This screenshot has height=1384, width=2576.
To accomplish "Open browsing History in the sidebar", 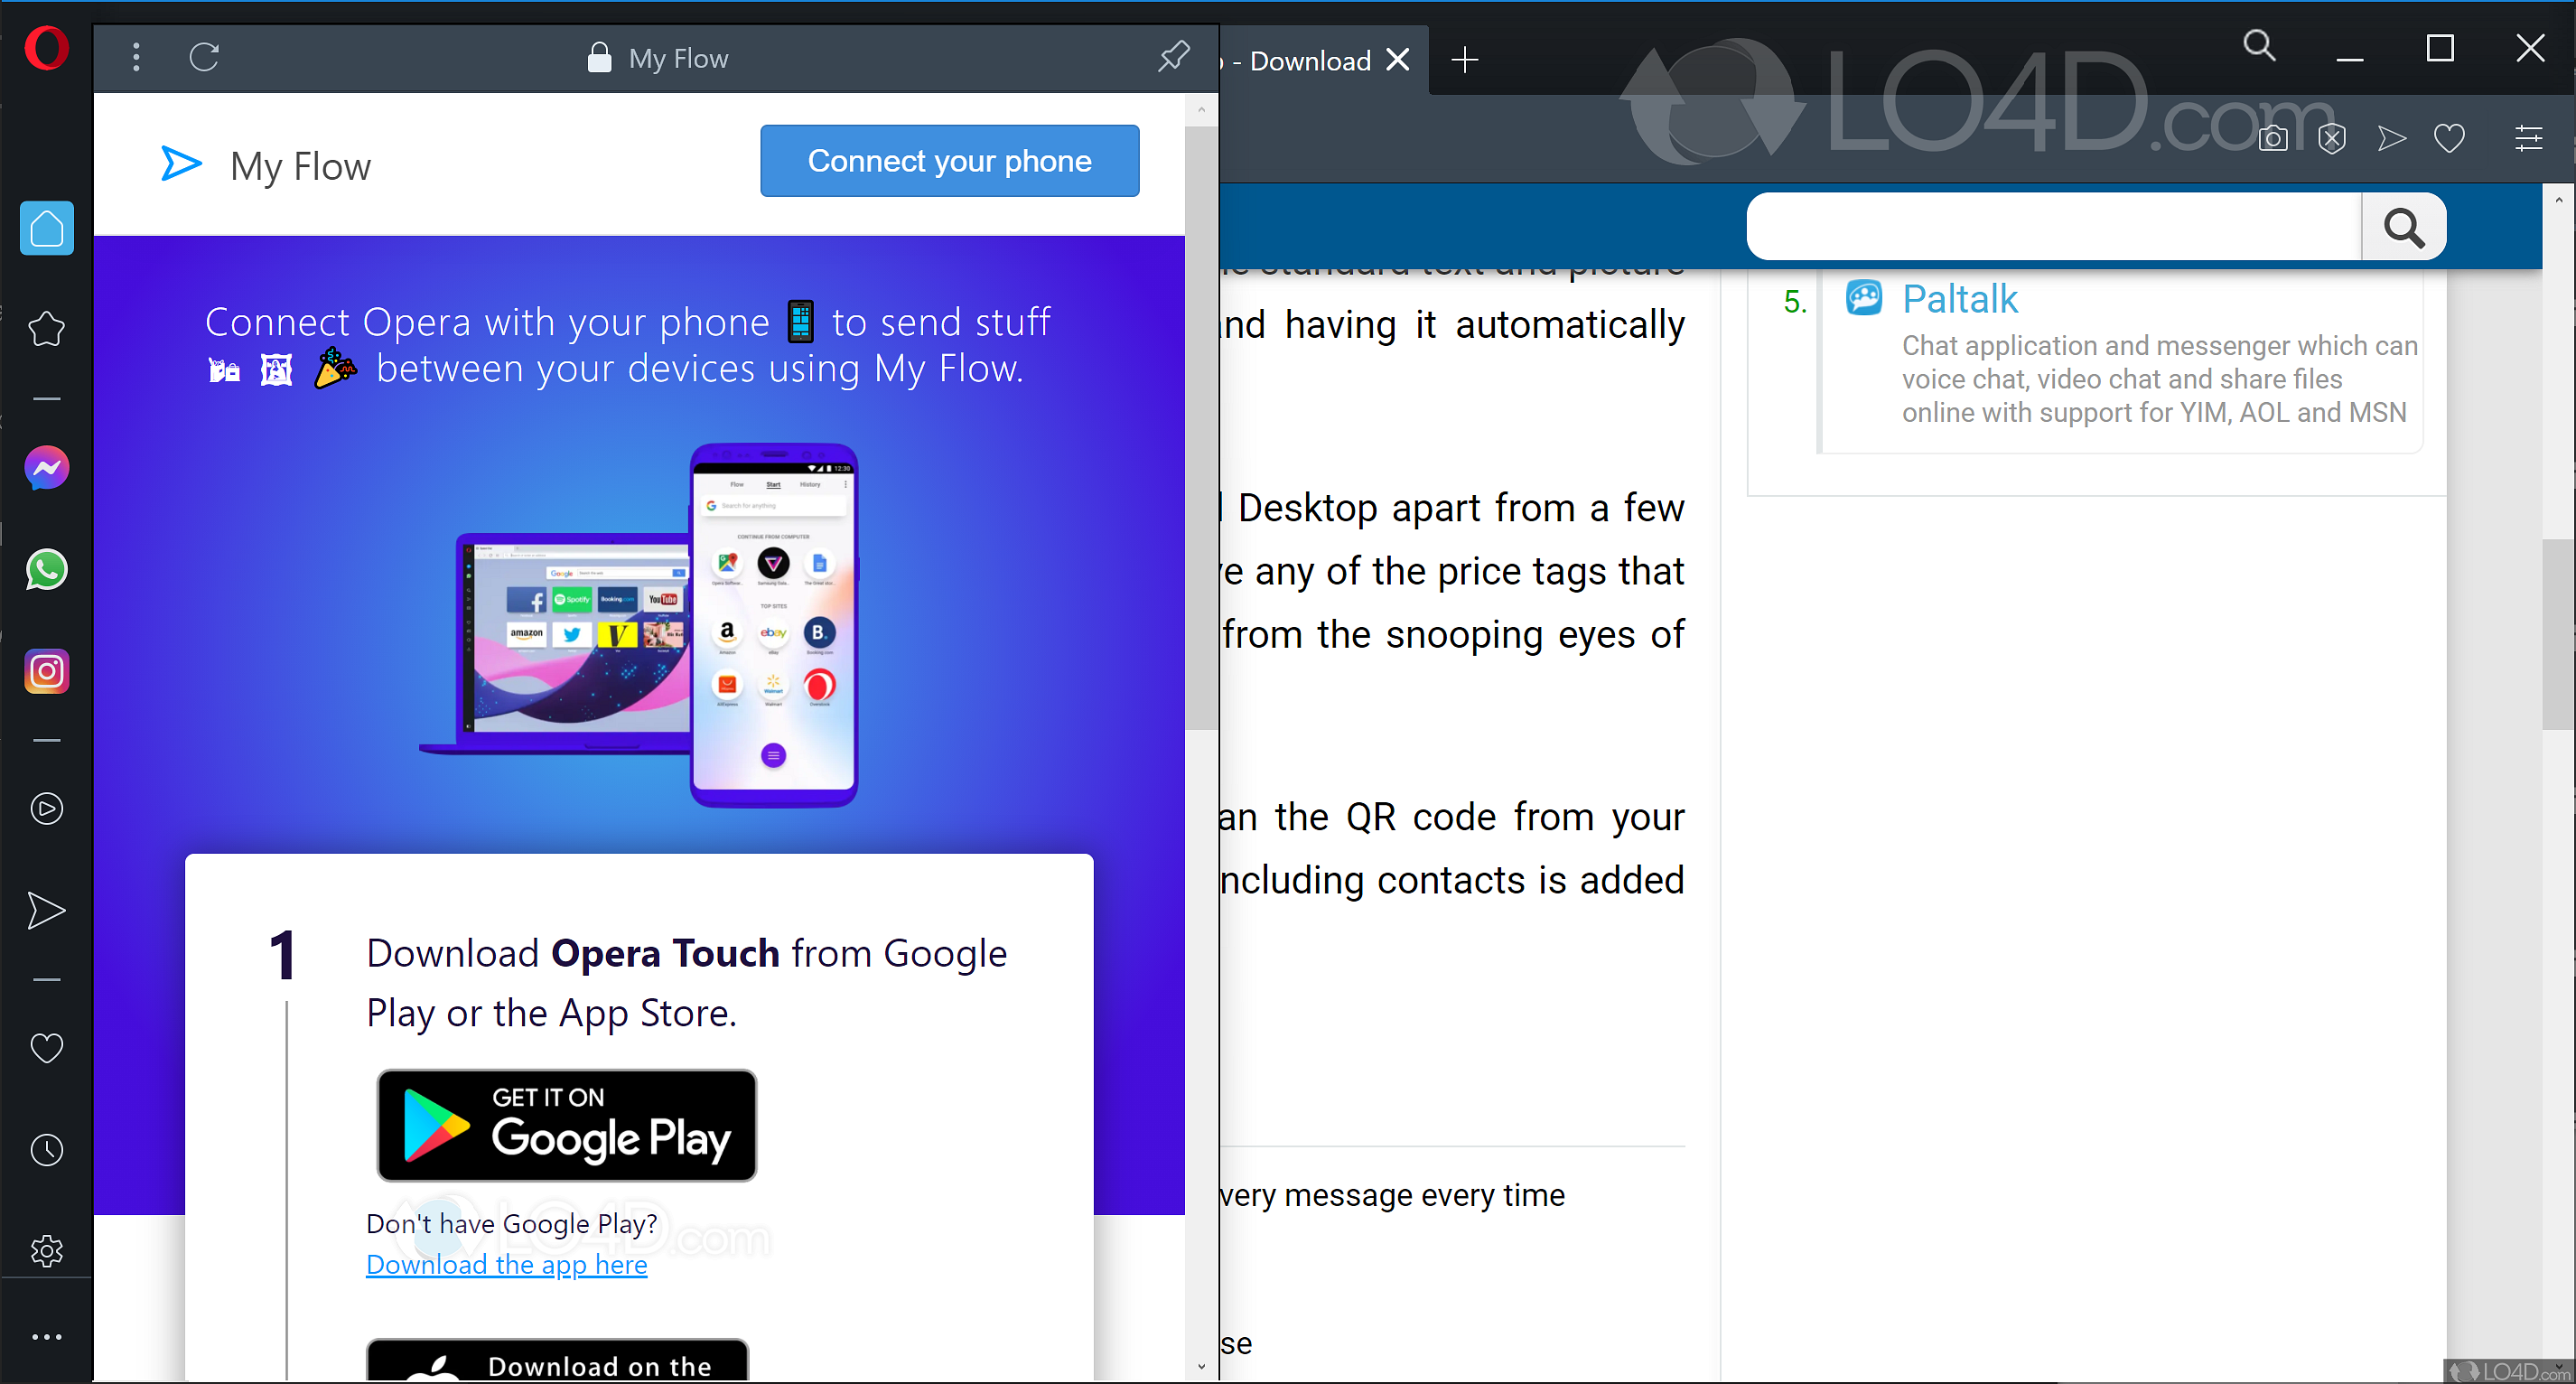I will [46, 1150].
